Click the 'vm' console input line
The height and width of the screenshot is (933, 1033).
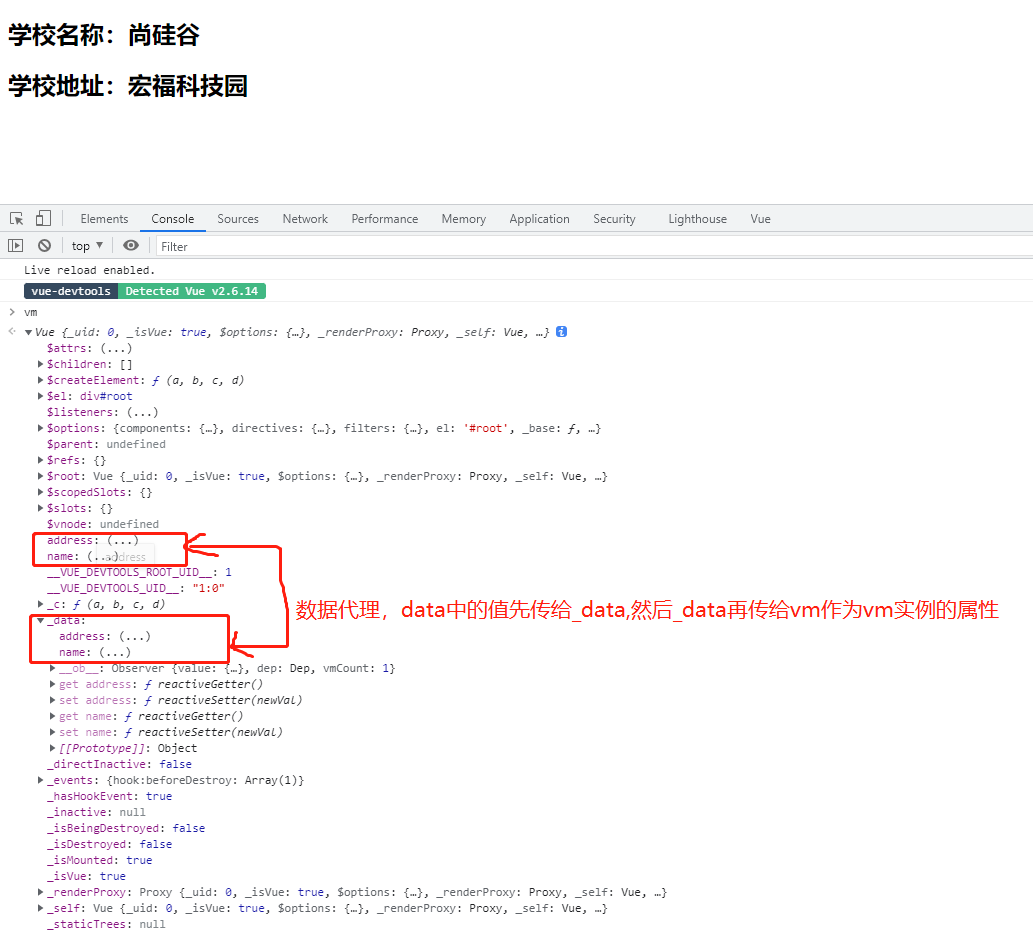[x=31, y=312]
